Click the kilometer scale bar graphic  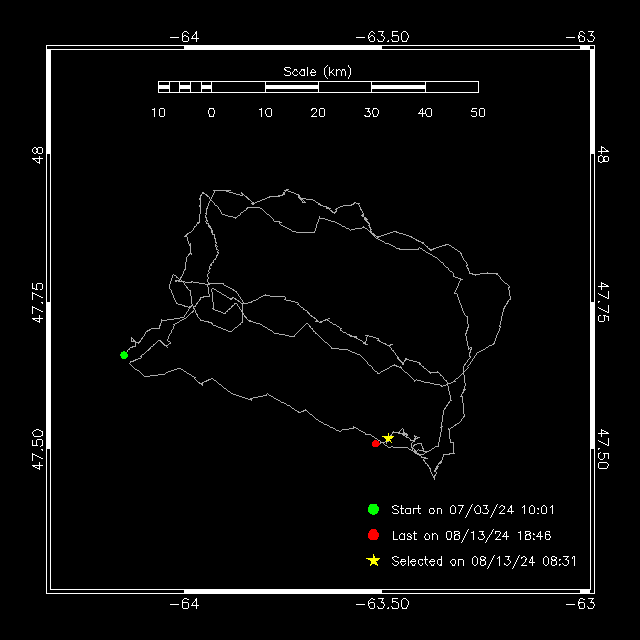[x=318, y=87]
